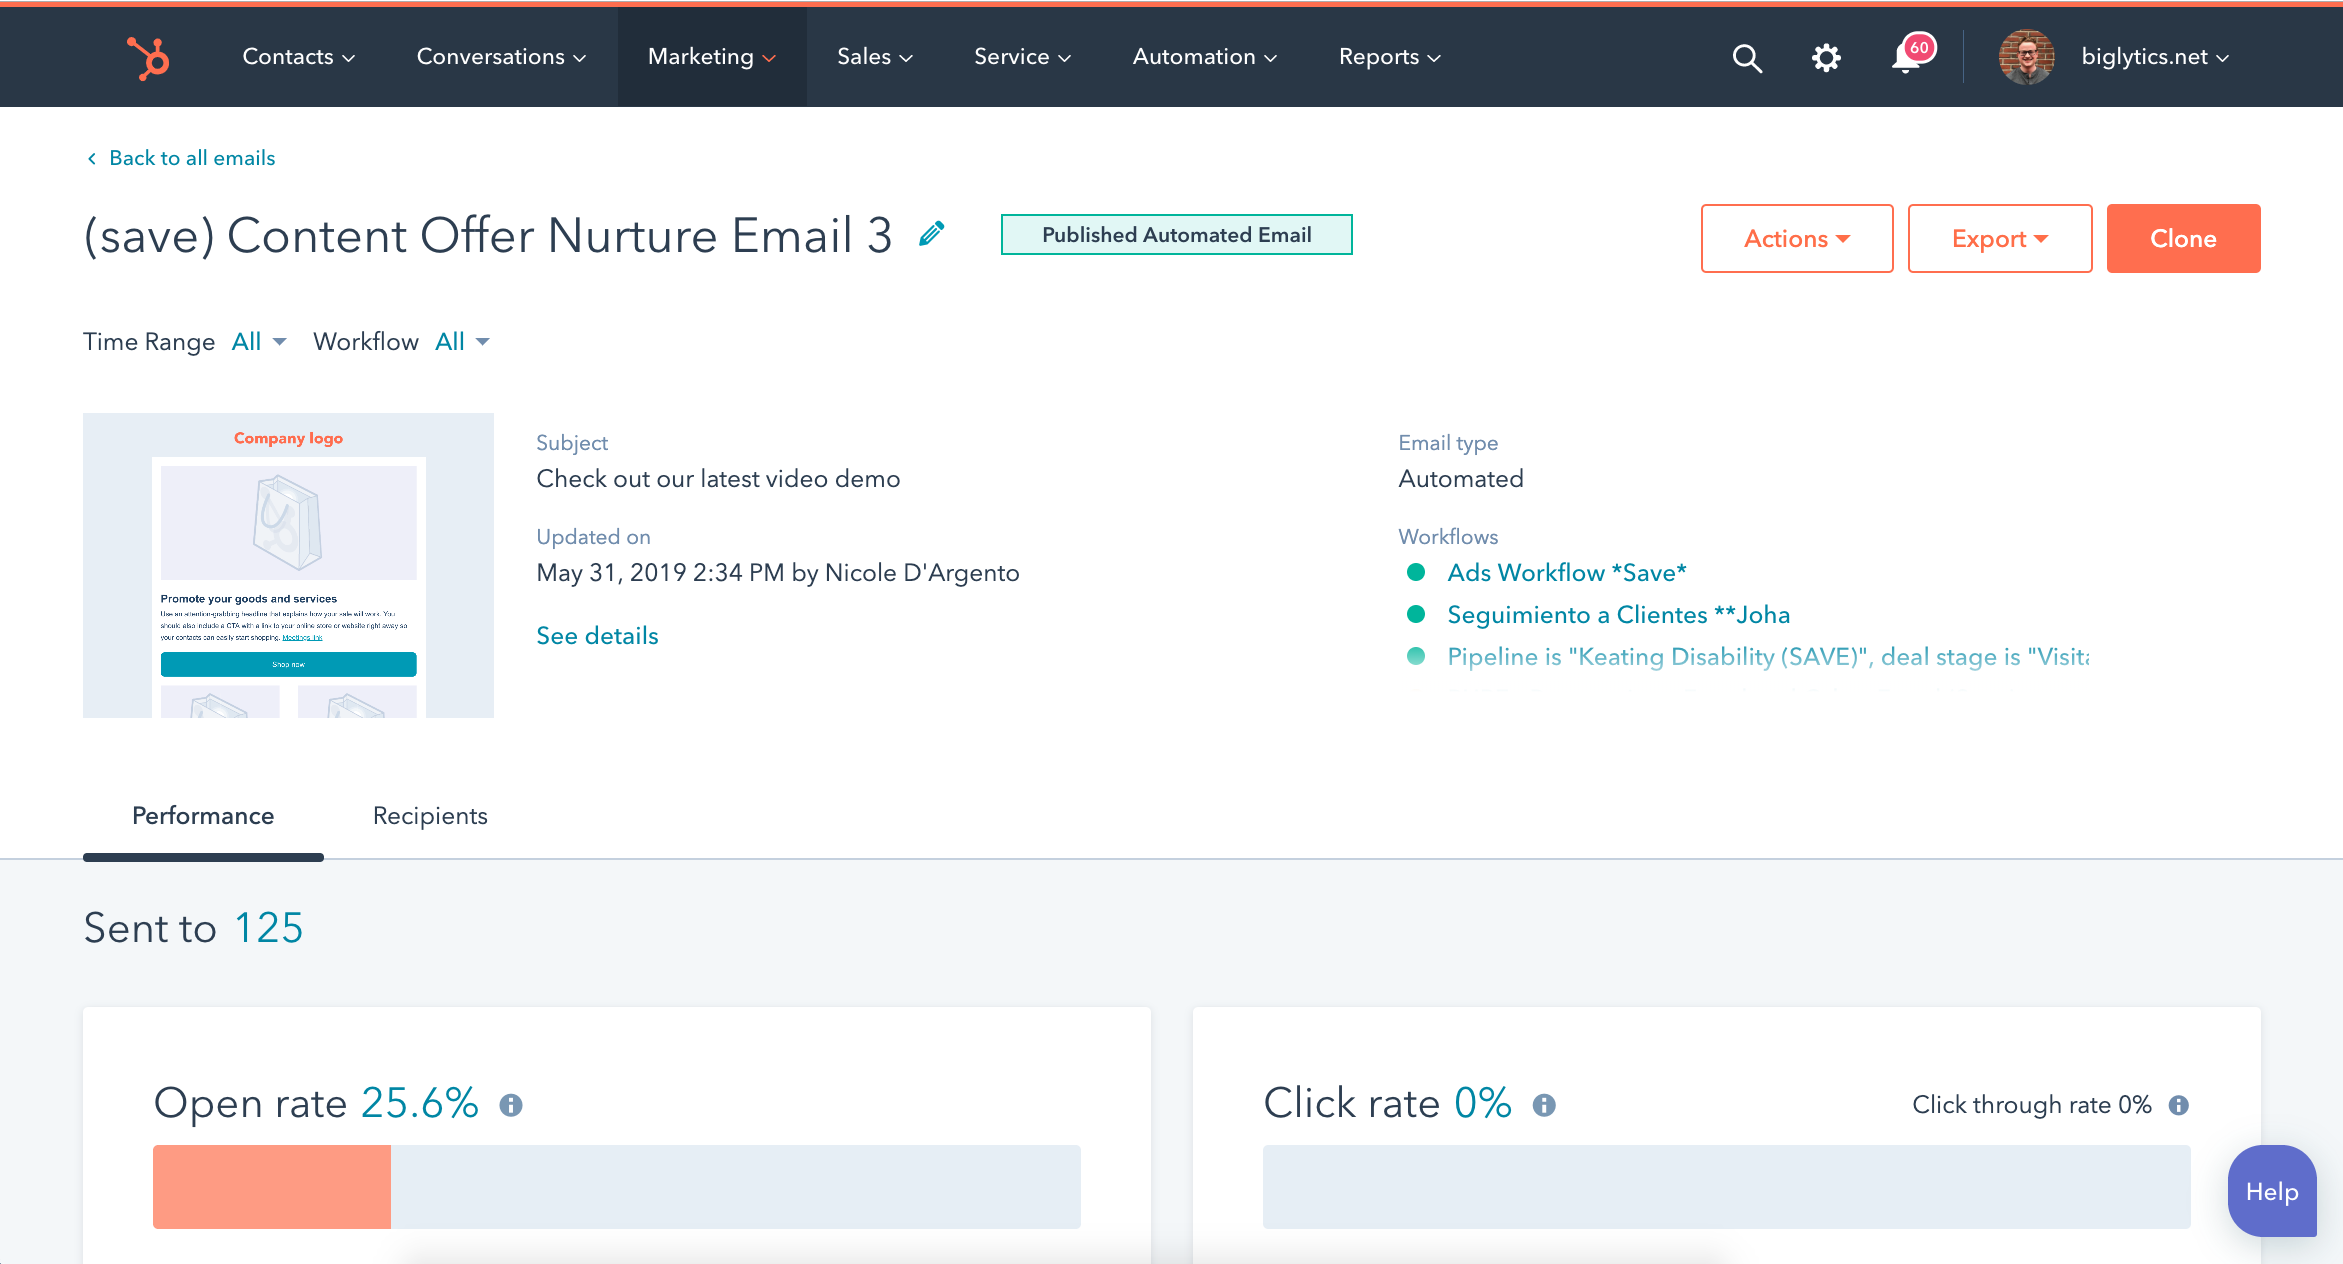The width and height of the screenshot is (2343, 1264).
Task: Click the profile avatar photo
Action: (2026, 57)
